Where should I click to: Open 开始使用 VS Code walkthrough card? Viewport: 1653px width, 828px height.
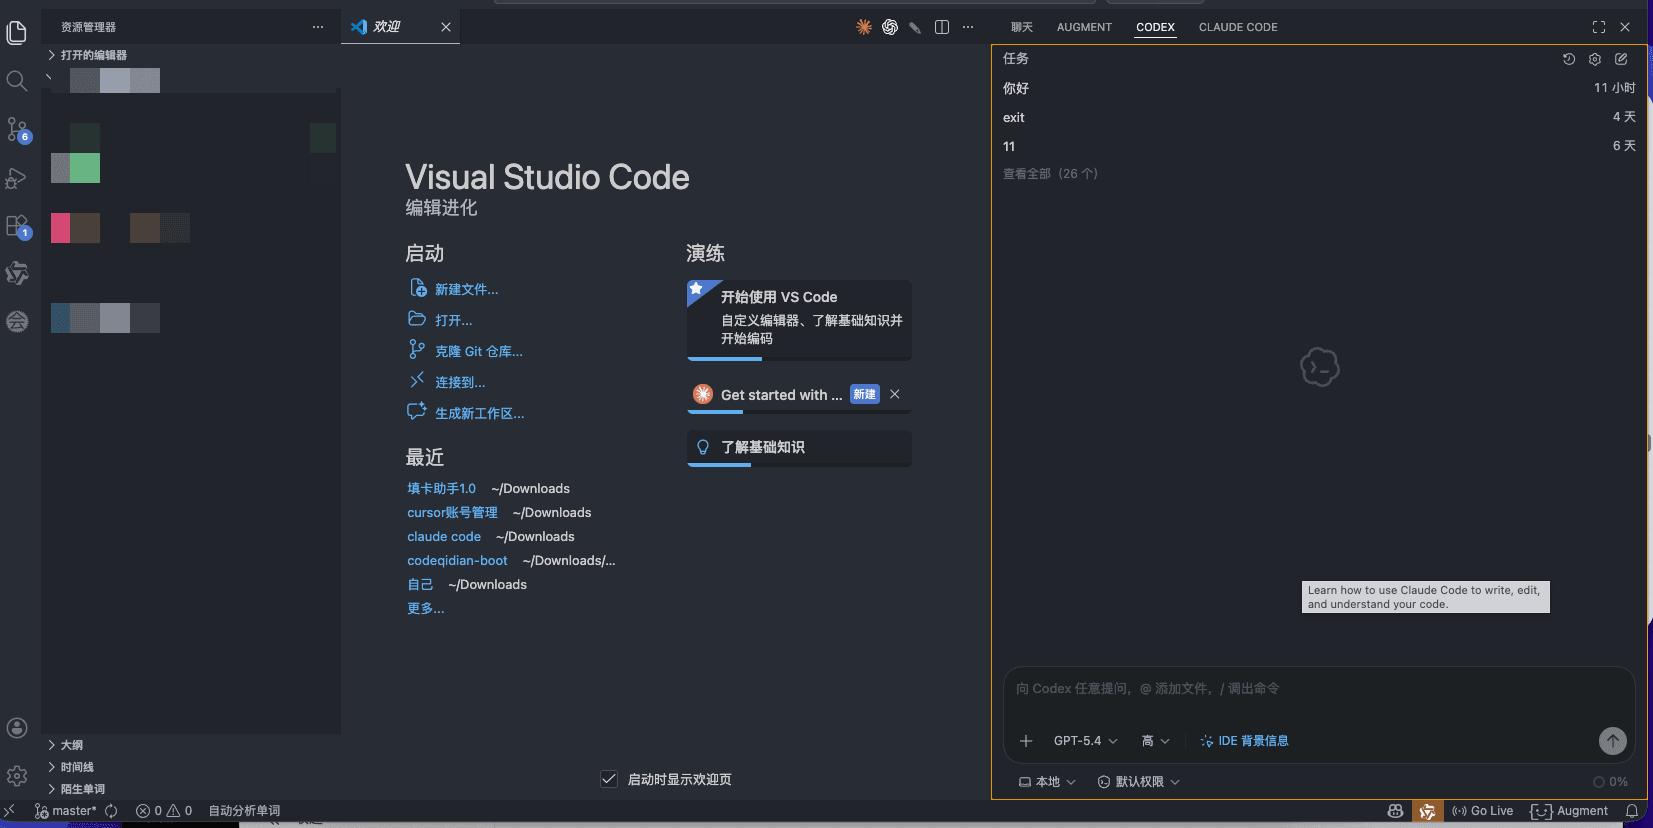tap(799, 320)
